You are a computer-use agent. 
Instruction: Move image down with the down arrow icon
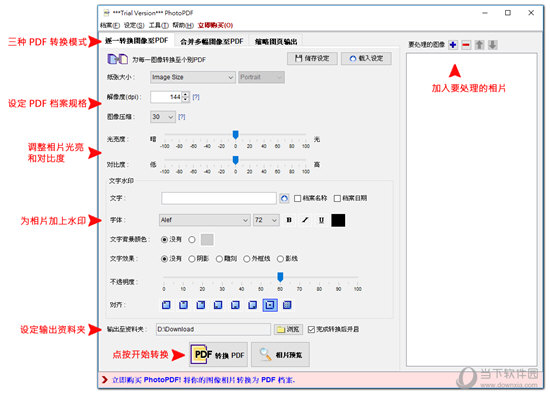(x=492, y=45)
